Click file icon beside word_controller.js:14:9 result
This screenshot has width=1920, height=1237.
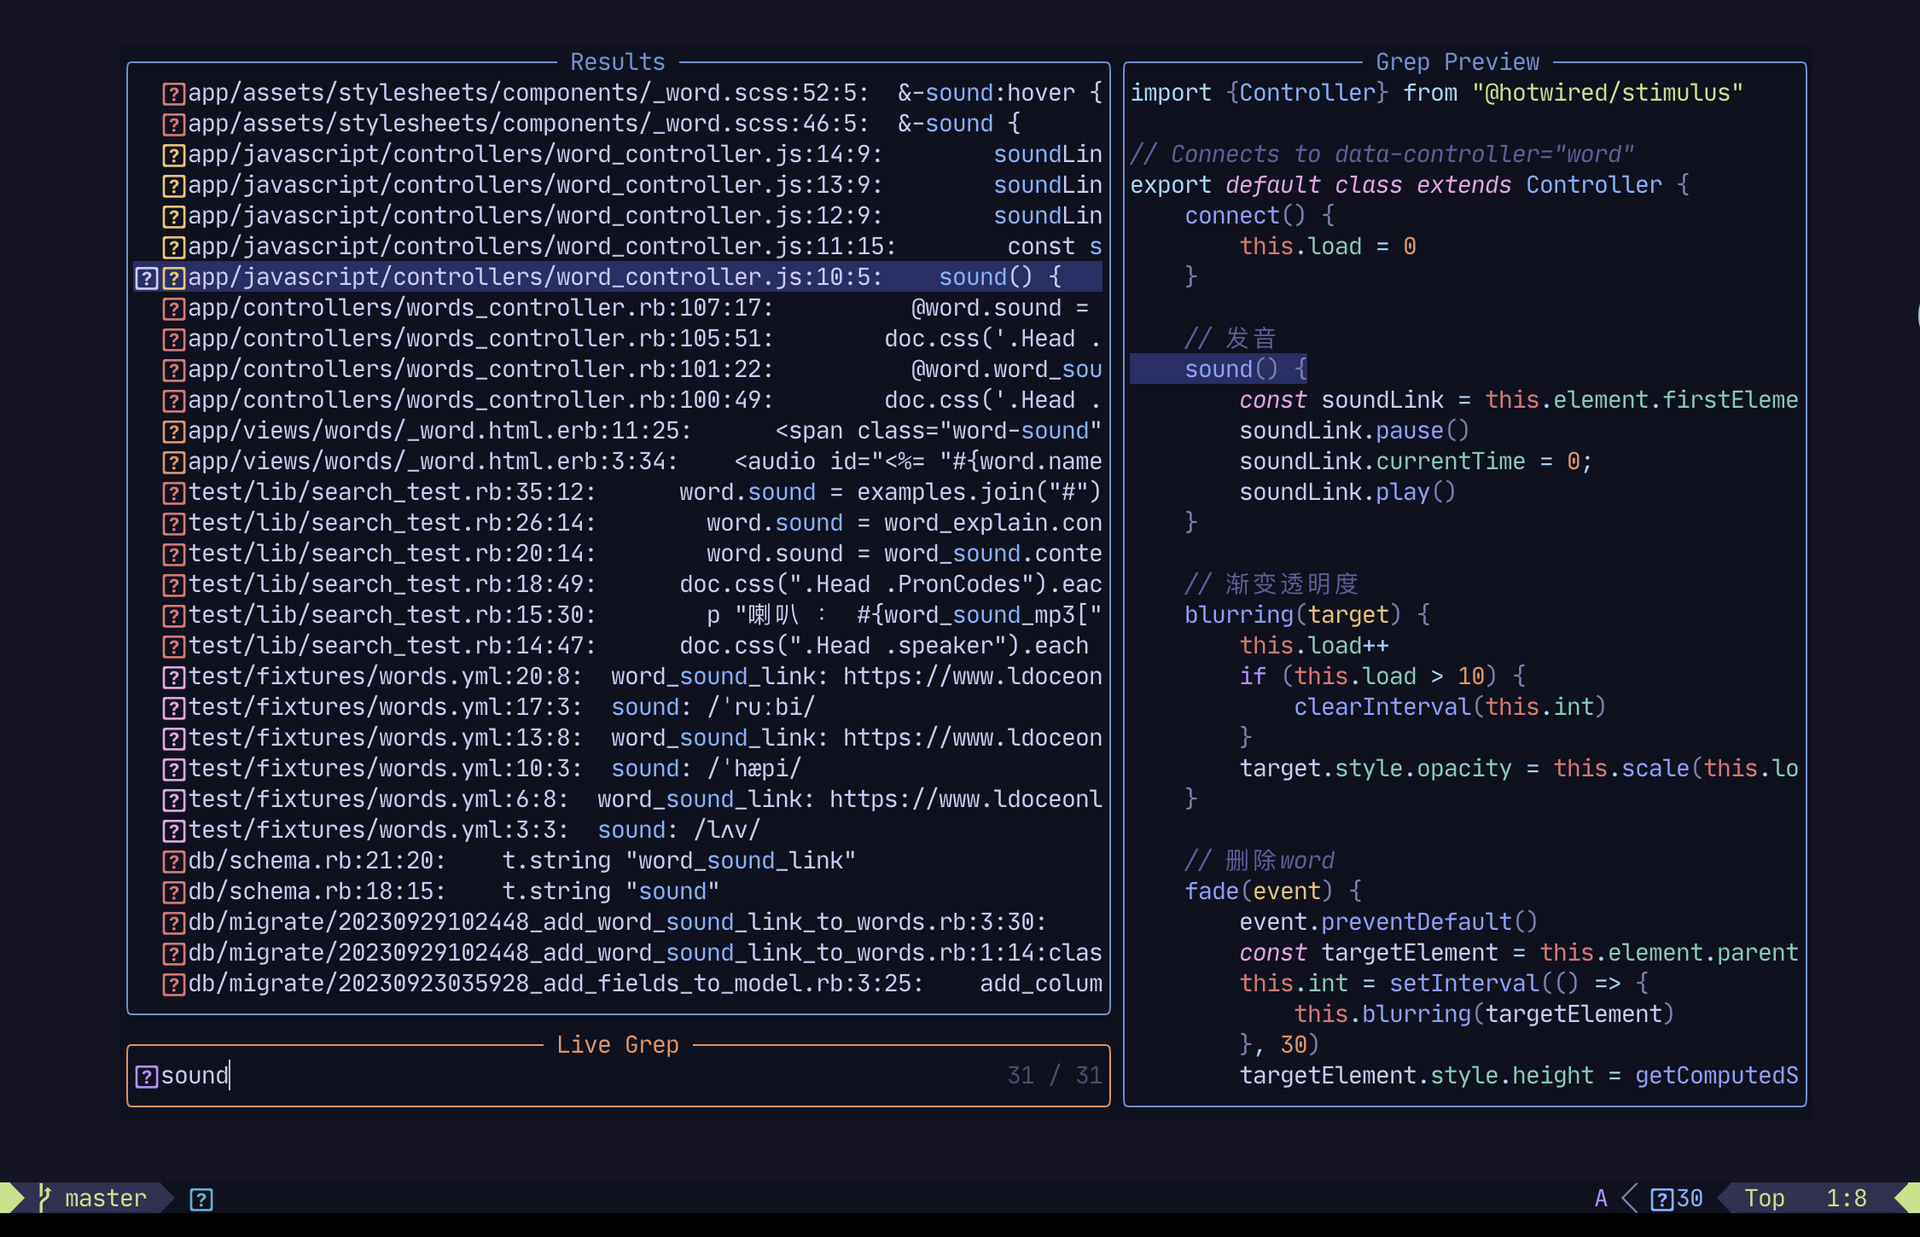click(174, 156)
